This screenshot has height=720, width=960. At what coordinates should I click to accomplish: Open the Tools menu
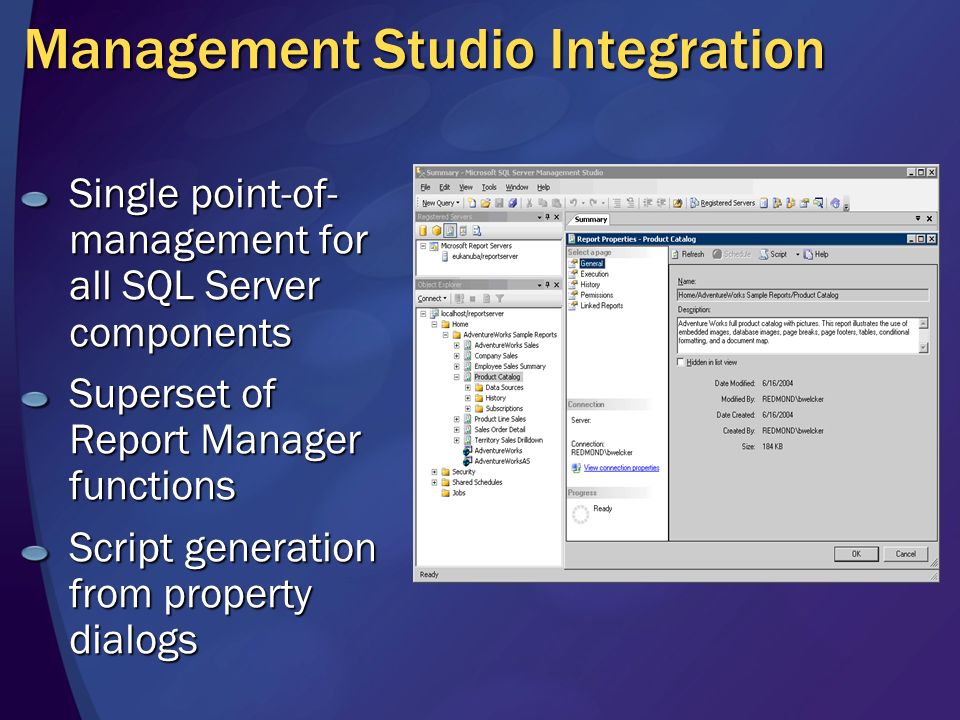[x=489, y=187]
